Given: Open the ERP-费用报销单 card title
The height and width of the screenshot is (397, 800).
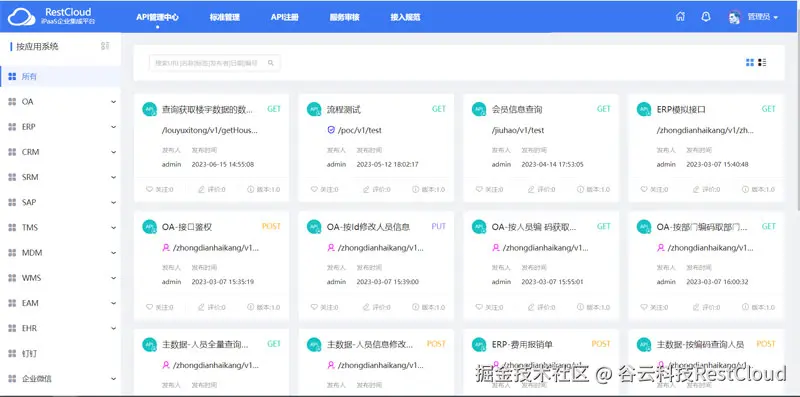Looking at the screenshot, I should click(522, 344).
